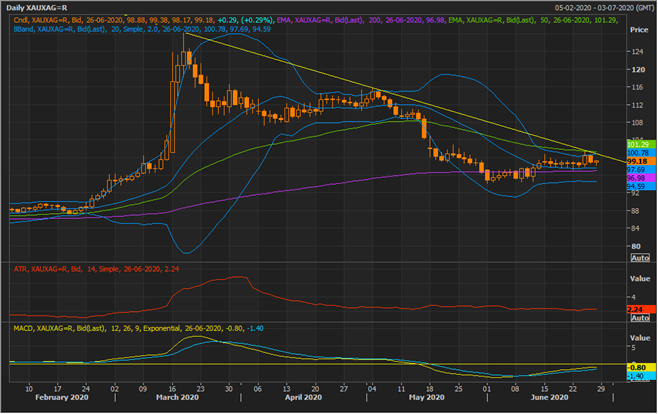The image size is (658, 414).
Task: Click the 116 tick on the price axis
Action: (637, 87)
